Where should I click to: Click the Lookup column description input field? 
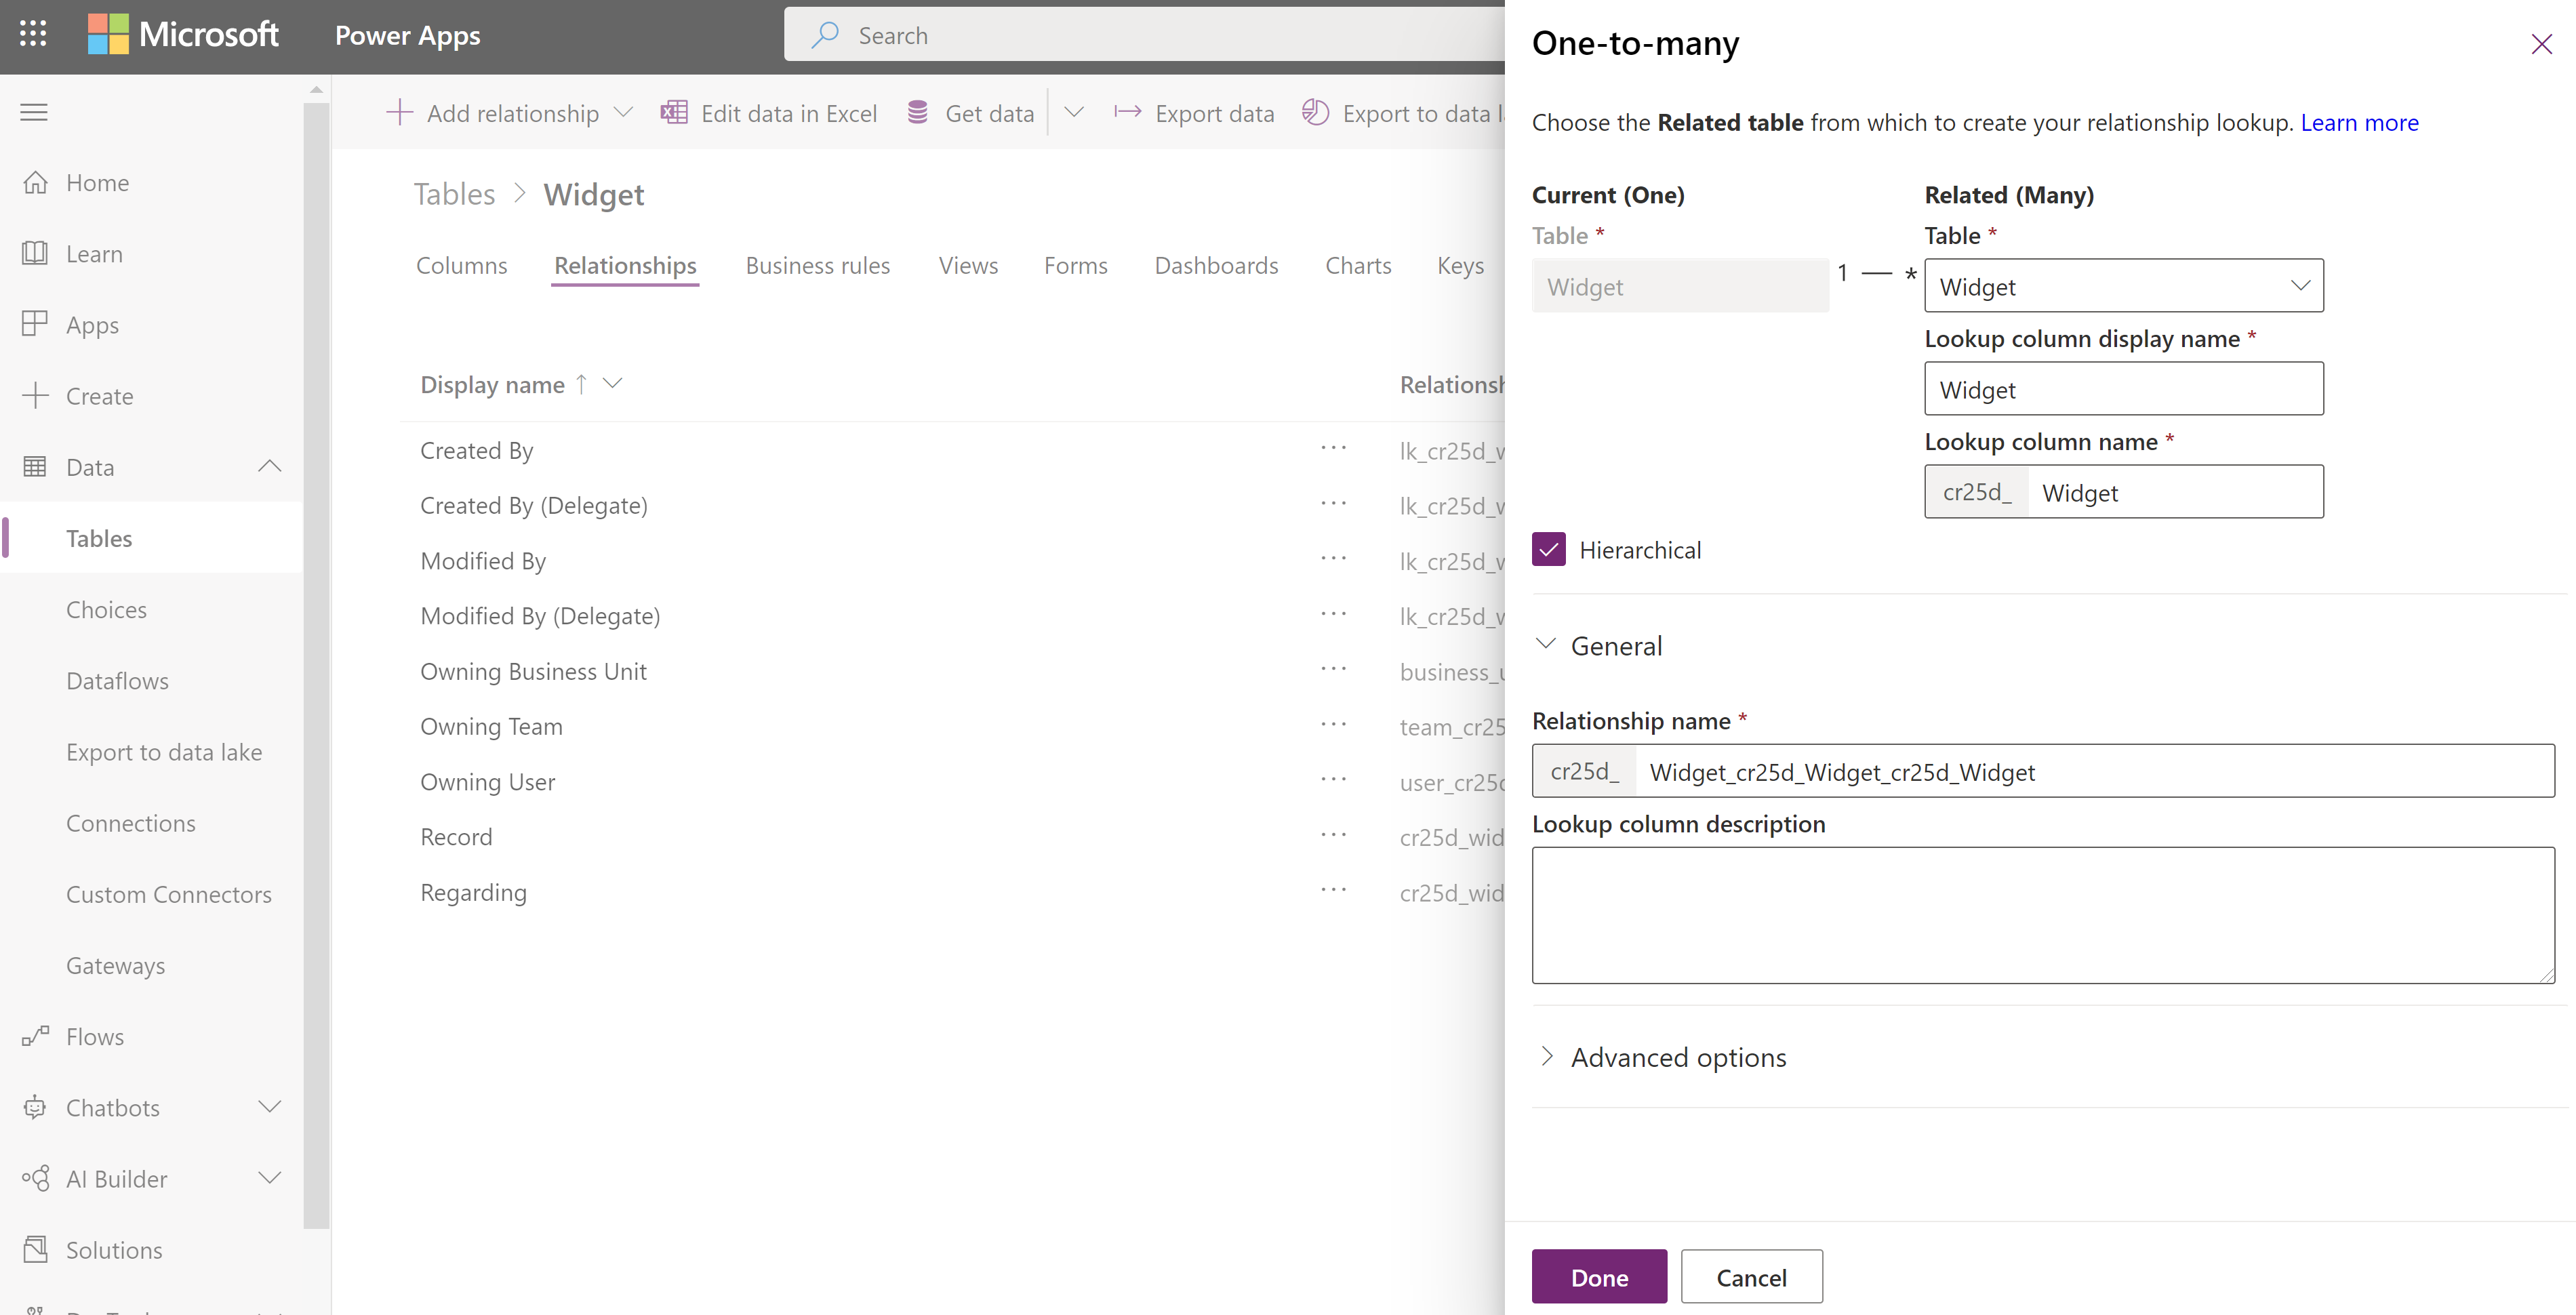tap(2045, 916)
